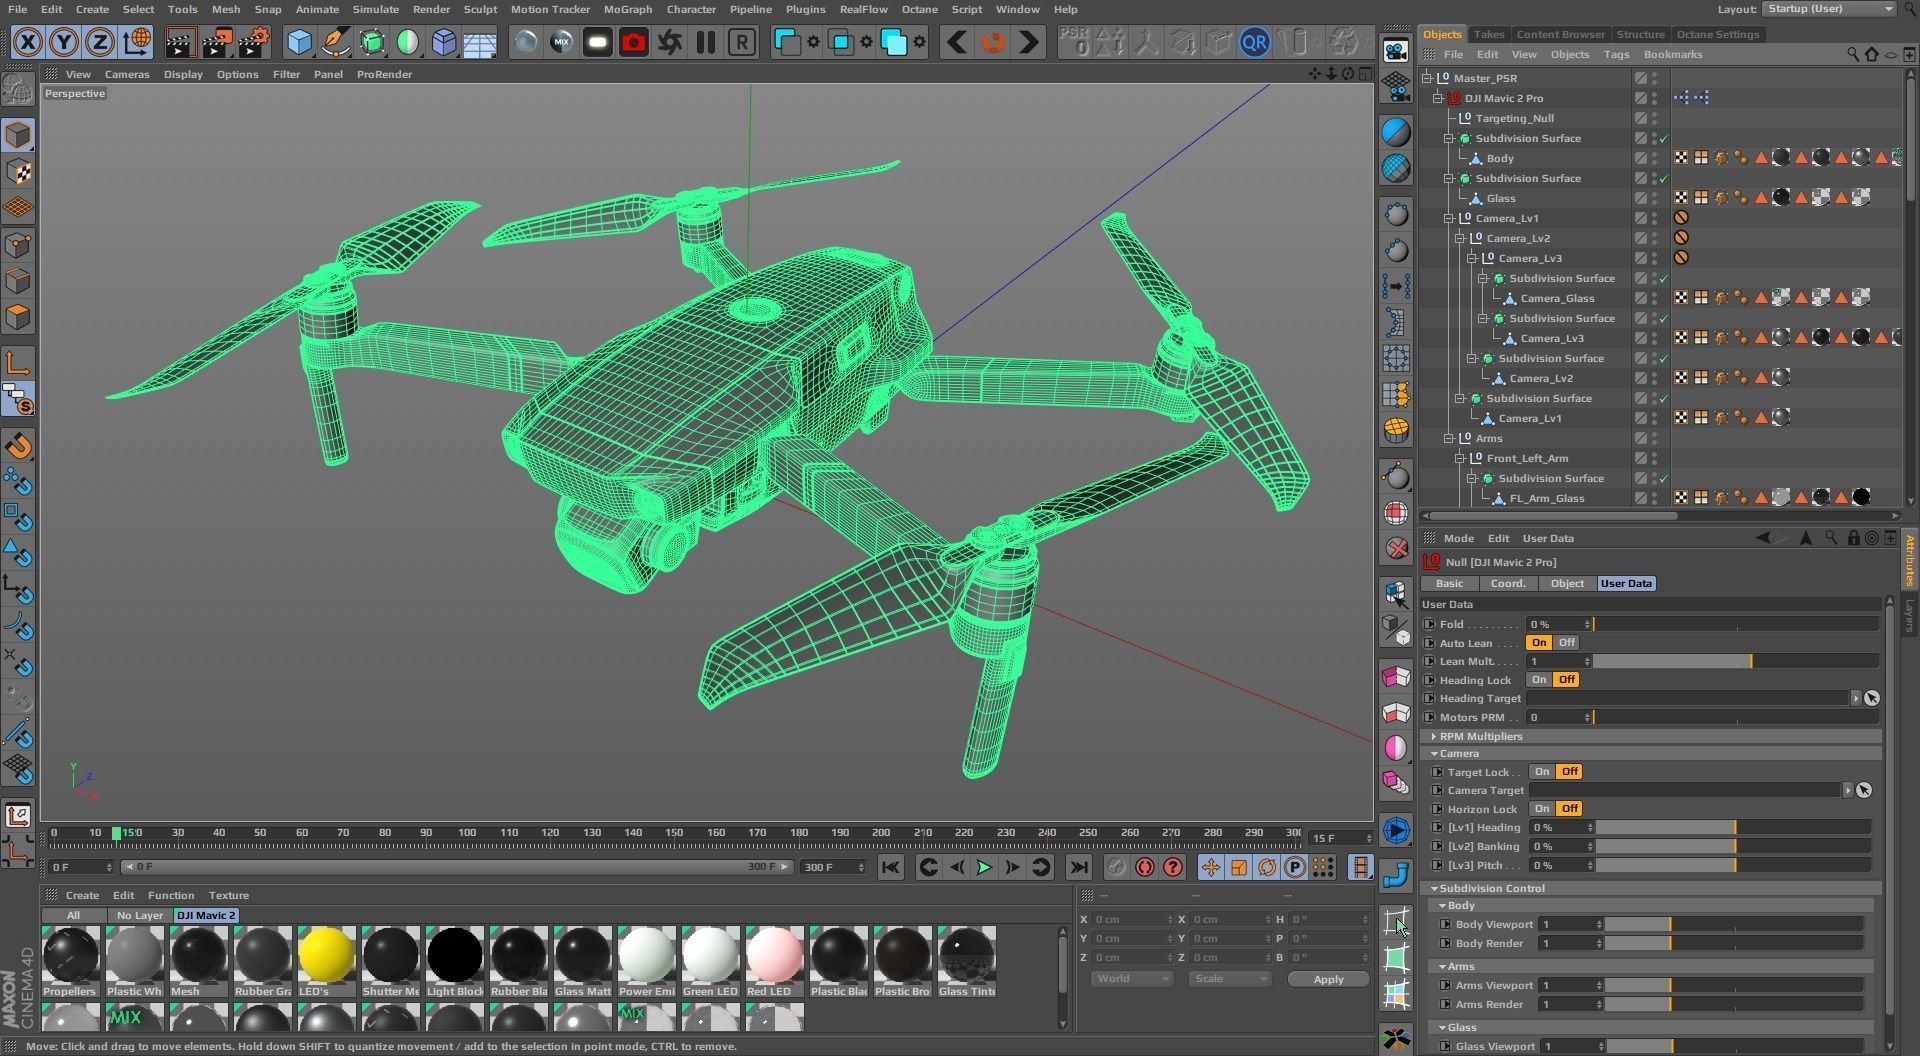The width and height of the screenshot is (1920, 1056).
Task: Select the No Layer materials filter
Action: tap(140, 916)
